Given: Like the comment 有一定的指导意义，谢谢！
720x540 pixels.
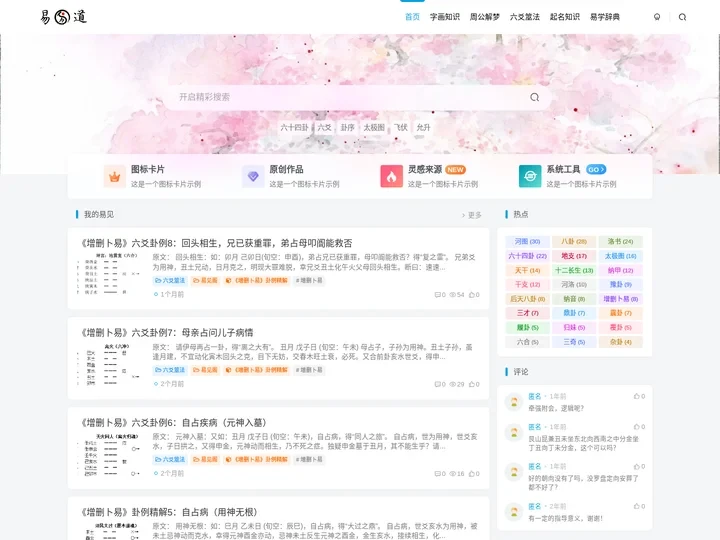Looking at the screenshot, I should (x=636, y=506).
